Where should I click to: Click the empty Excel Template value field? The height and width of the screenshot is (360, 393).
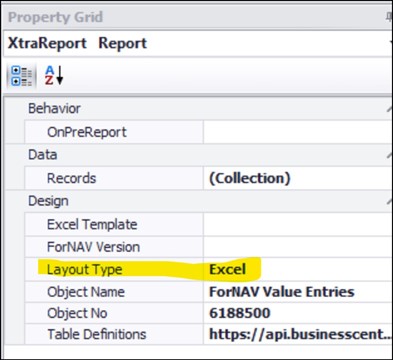click(298, 224)
